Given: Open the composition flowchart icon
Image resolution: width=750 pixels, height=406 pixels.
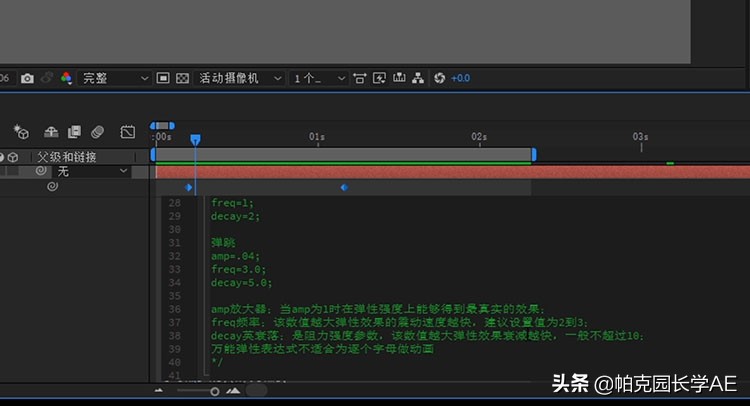Looking at the screenshot, I should coord(418,78).
